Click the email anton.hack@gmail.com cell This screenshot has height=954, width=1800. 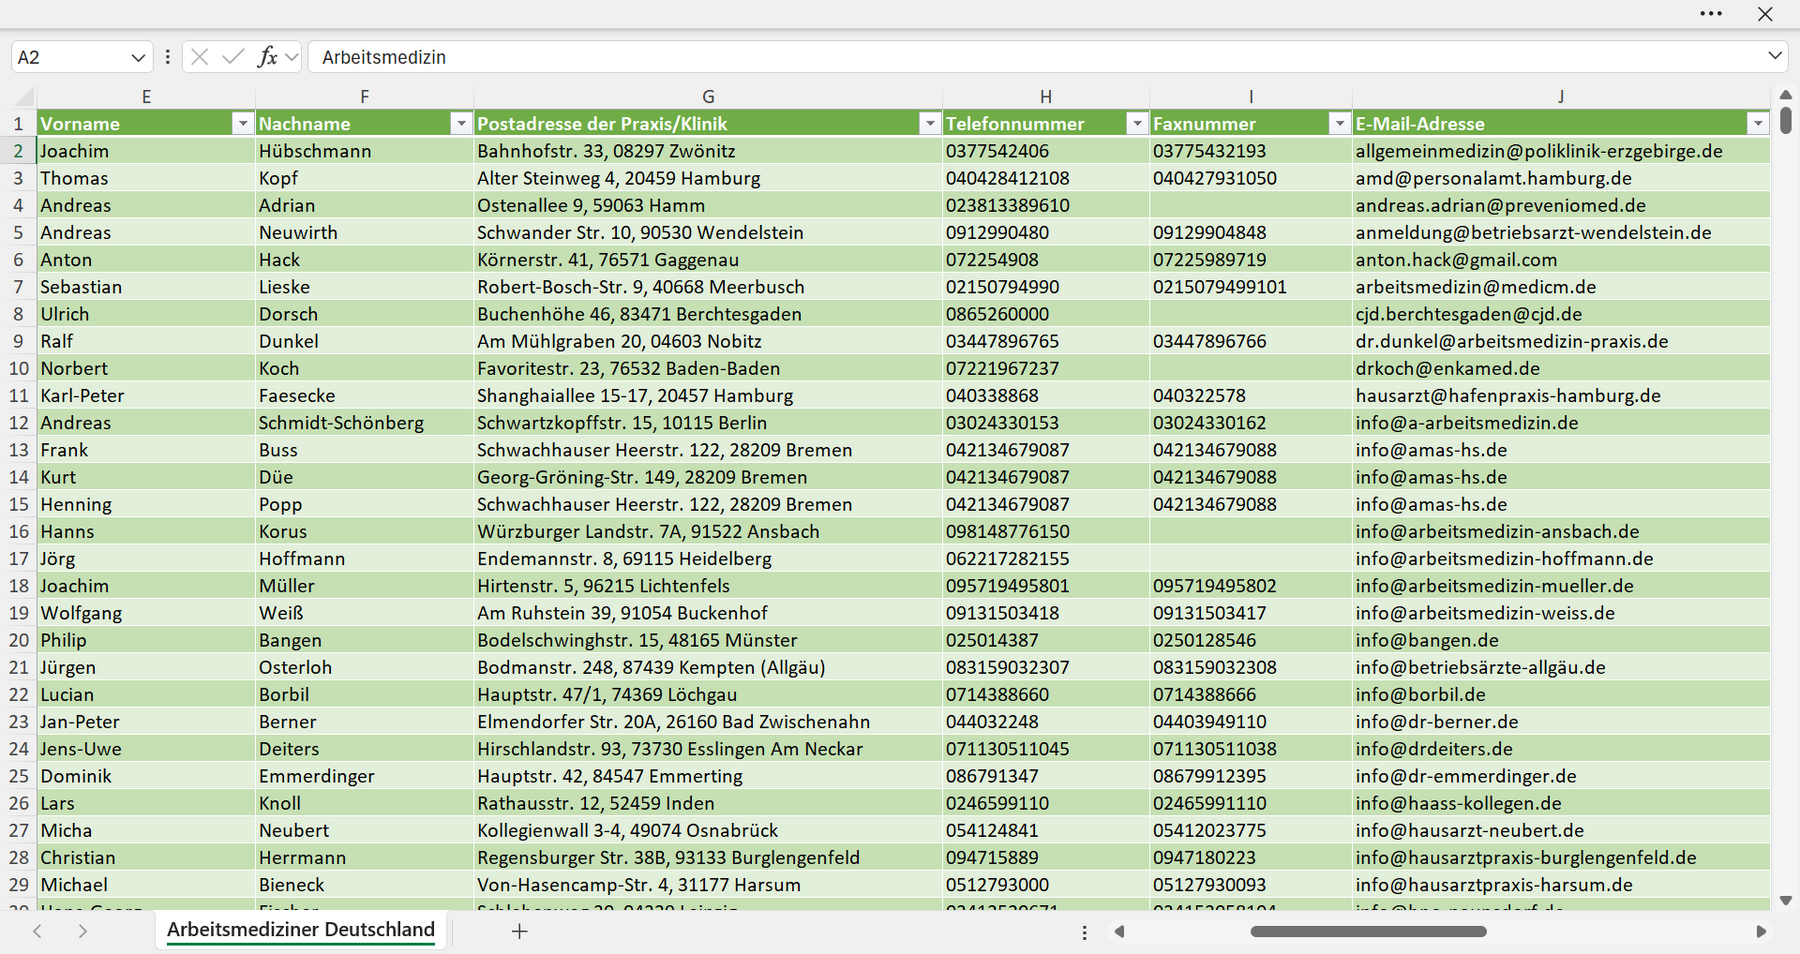(x=1456, y=260)
